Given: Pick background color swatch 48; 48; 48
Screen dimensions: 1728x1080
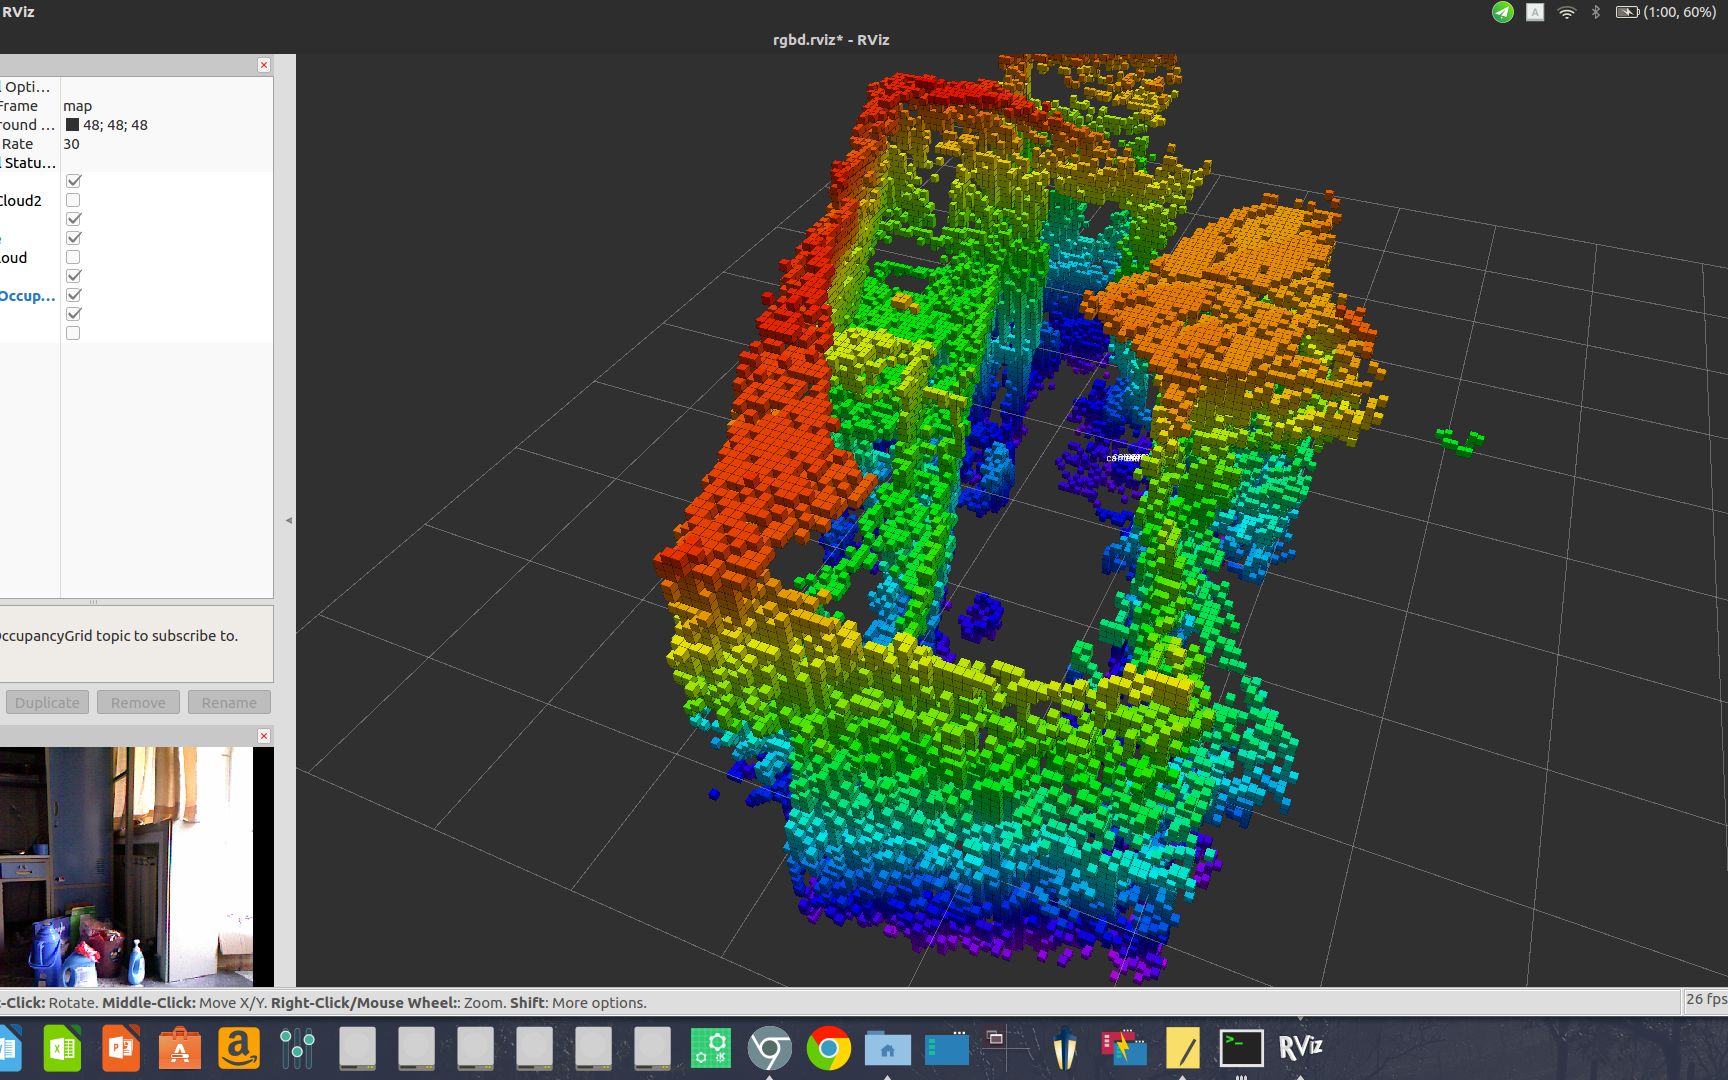Looking at the screenshot, I should tap(72, 125).
